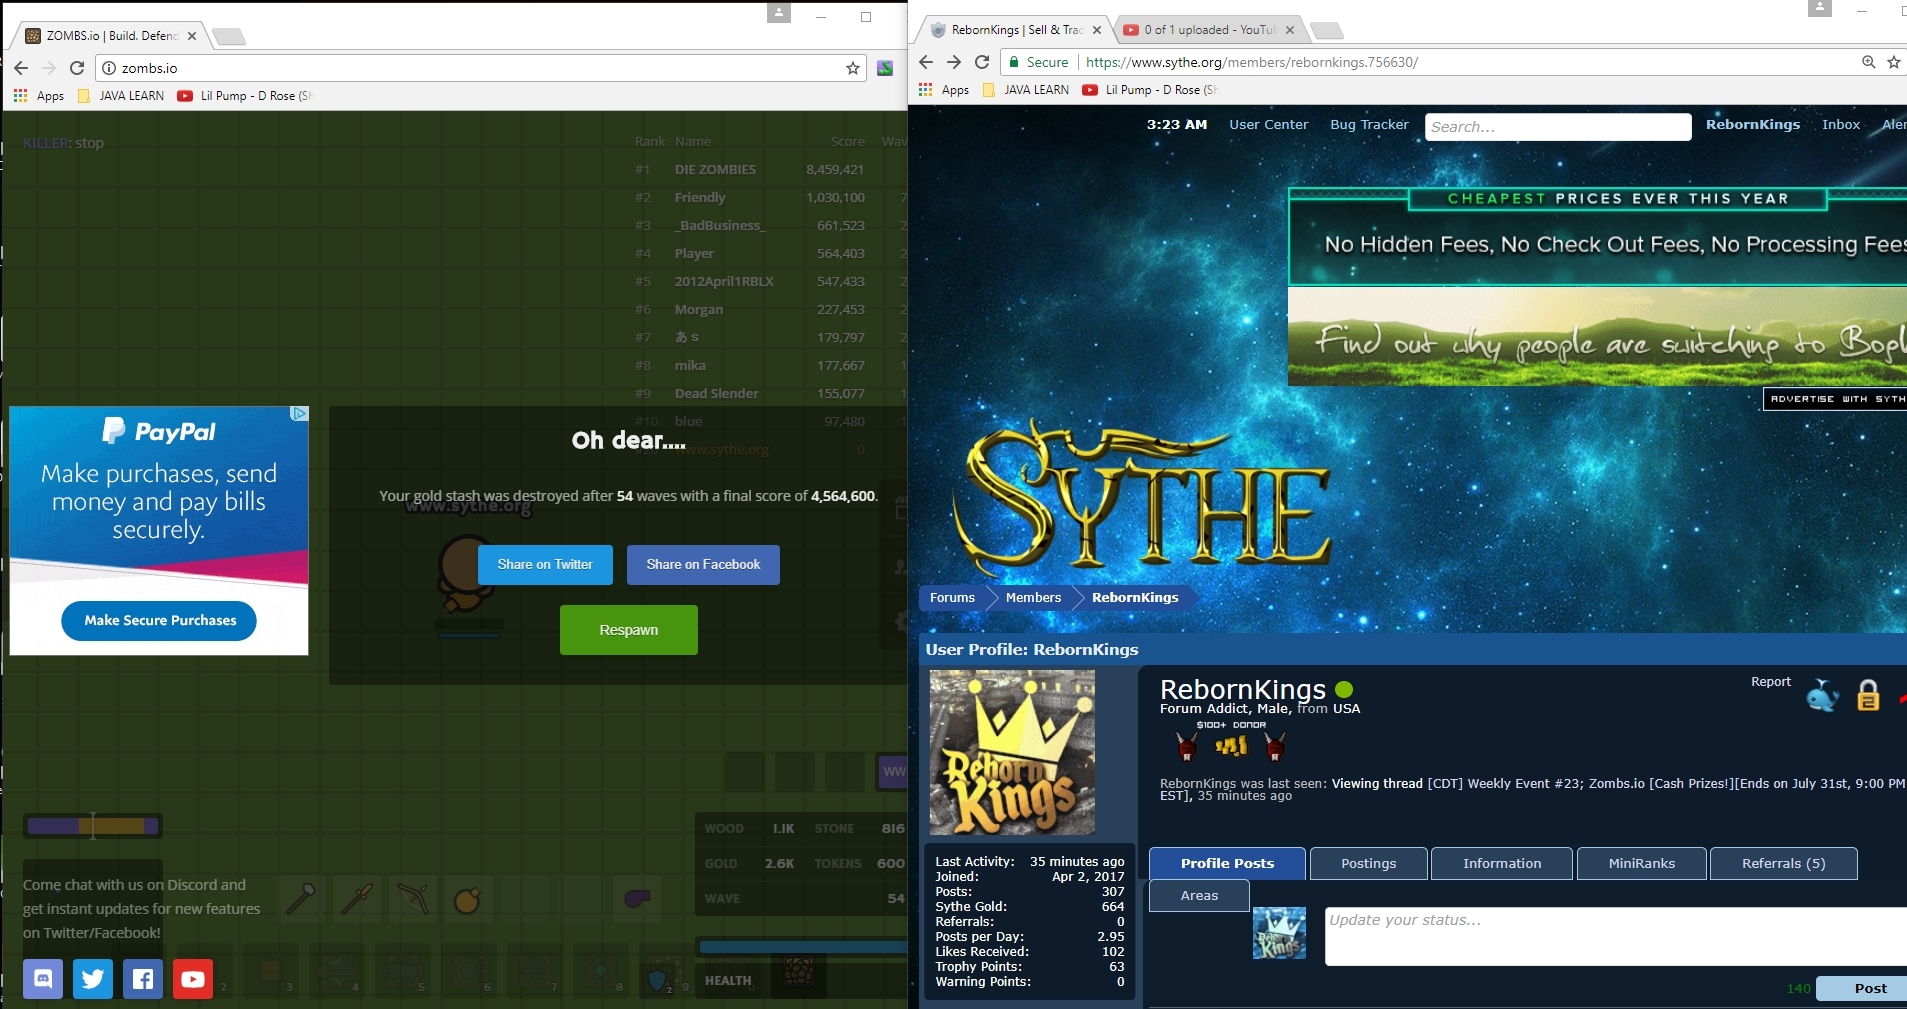Click the zoom magnifier icon in the Sythe address bar
This screenshot has height=1009, width=1907.
1868,62
